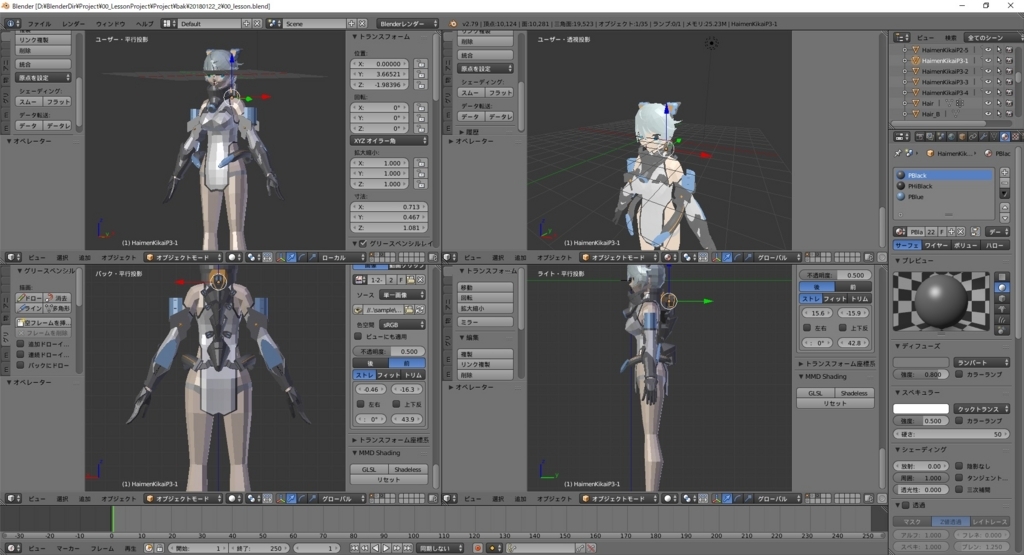Move the material slot down with the arrow icon

1004,218
